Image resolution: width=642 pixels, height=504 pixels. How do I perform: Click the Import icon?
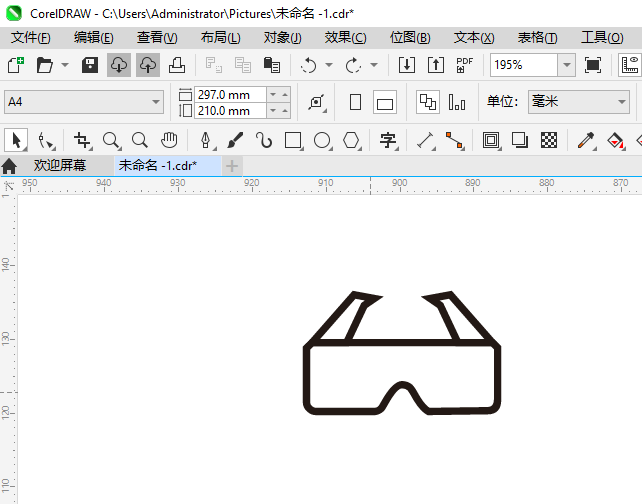(407, 65)
